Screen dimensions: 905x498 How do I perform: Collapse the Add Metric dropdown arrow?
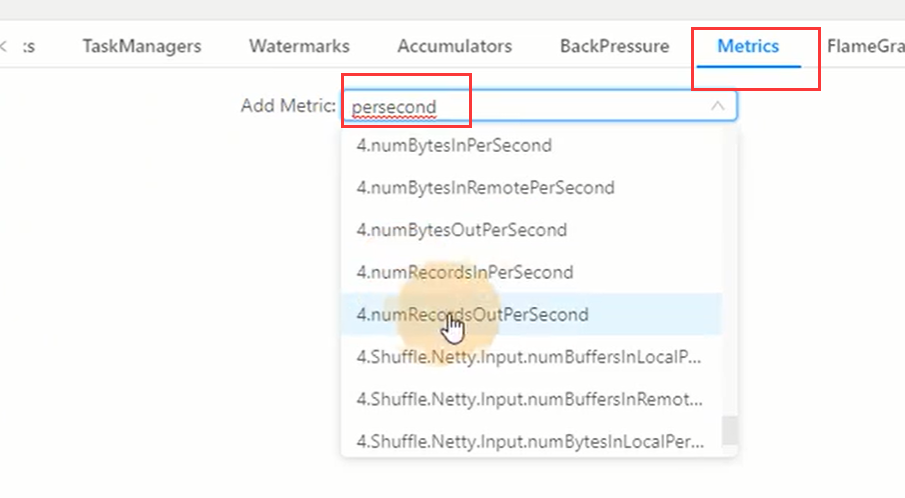coord(717,106)
